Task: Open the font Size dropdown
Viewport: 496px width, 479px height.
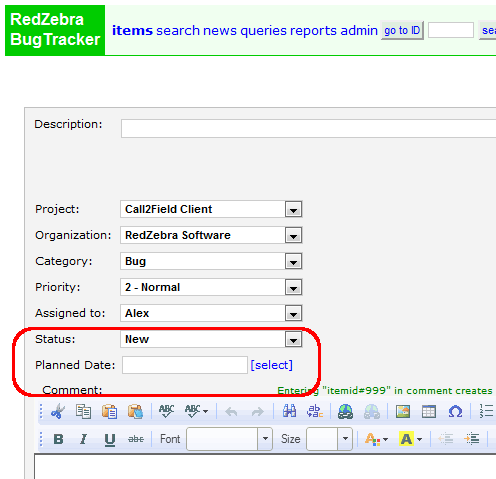Action: pos(329,439)
